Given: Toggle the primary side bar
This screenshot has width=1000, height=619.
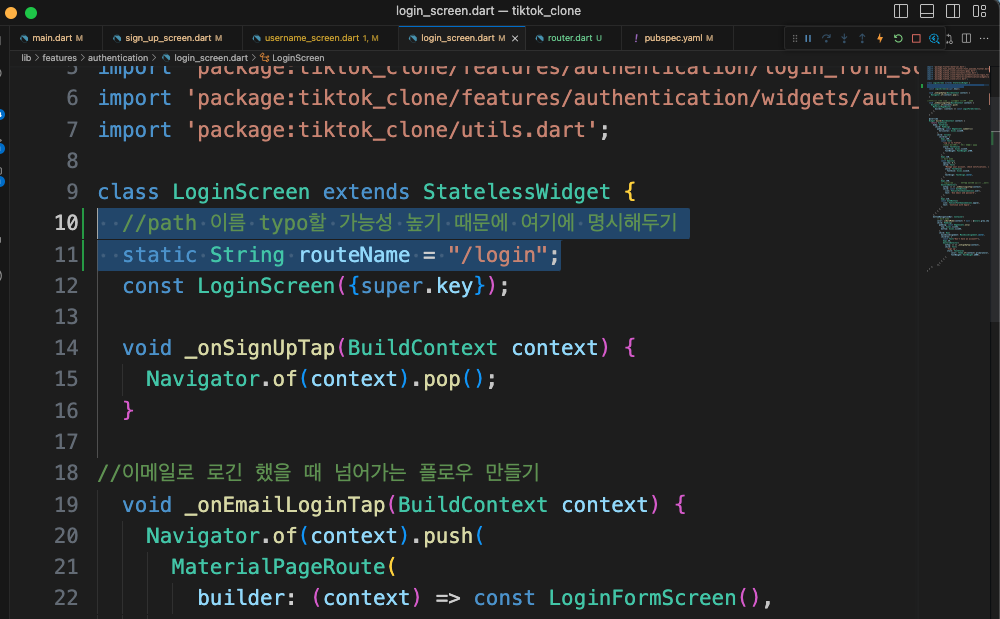Looking at the screenshot, I should (x=901, y=11).
